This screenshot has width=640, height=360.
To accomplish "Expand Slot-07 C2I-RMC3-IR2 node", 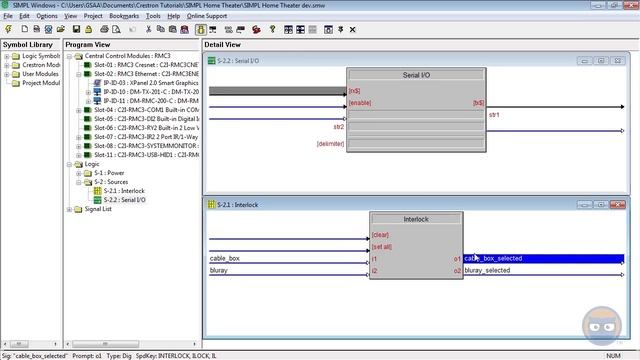I will point(78,137).
